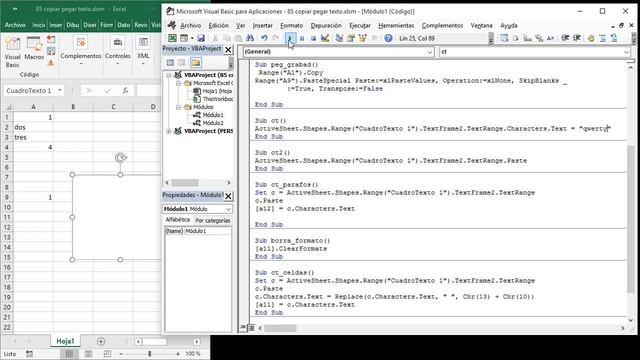This screenshot has height=360, width=640.
Task: Stop execution with the Reset button
Action: pyautogui.click(x=313, y=38)
